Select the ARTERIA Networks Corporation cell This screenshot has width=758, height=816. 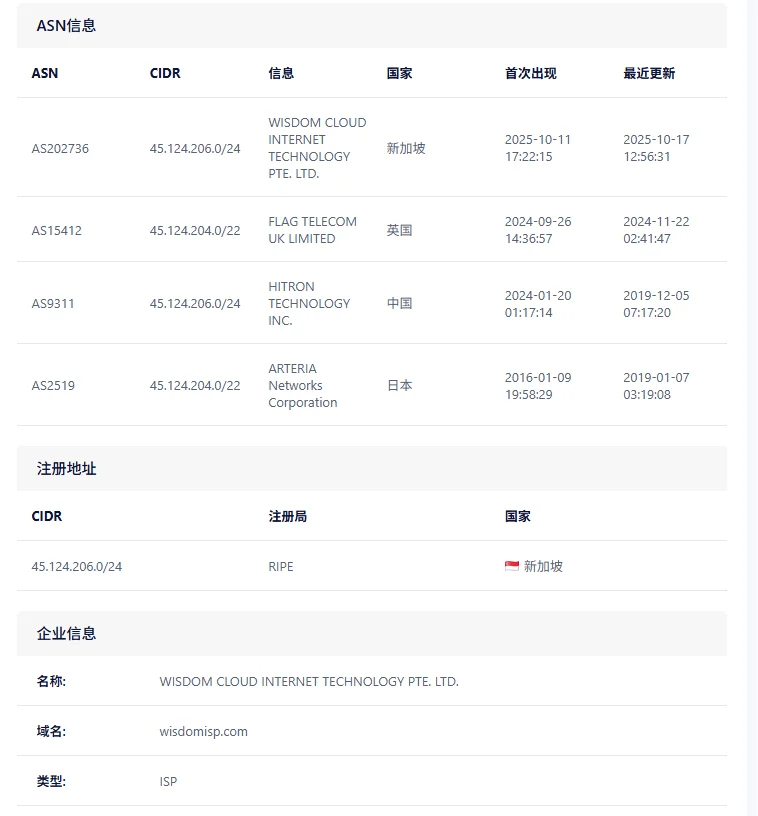(x=303, y=385)
